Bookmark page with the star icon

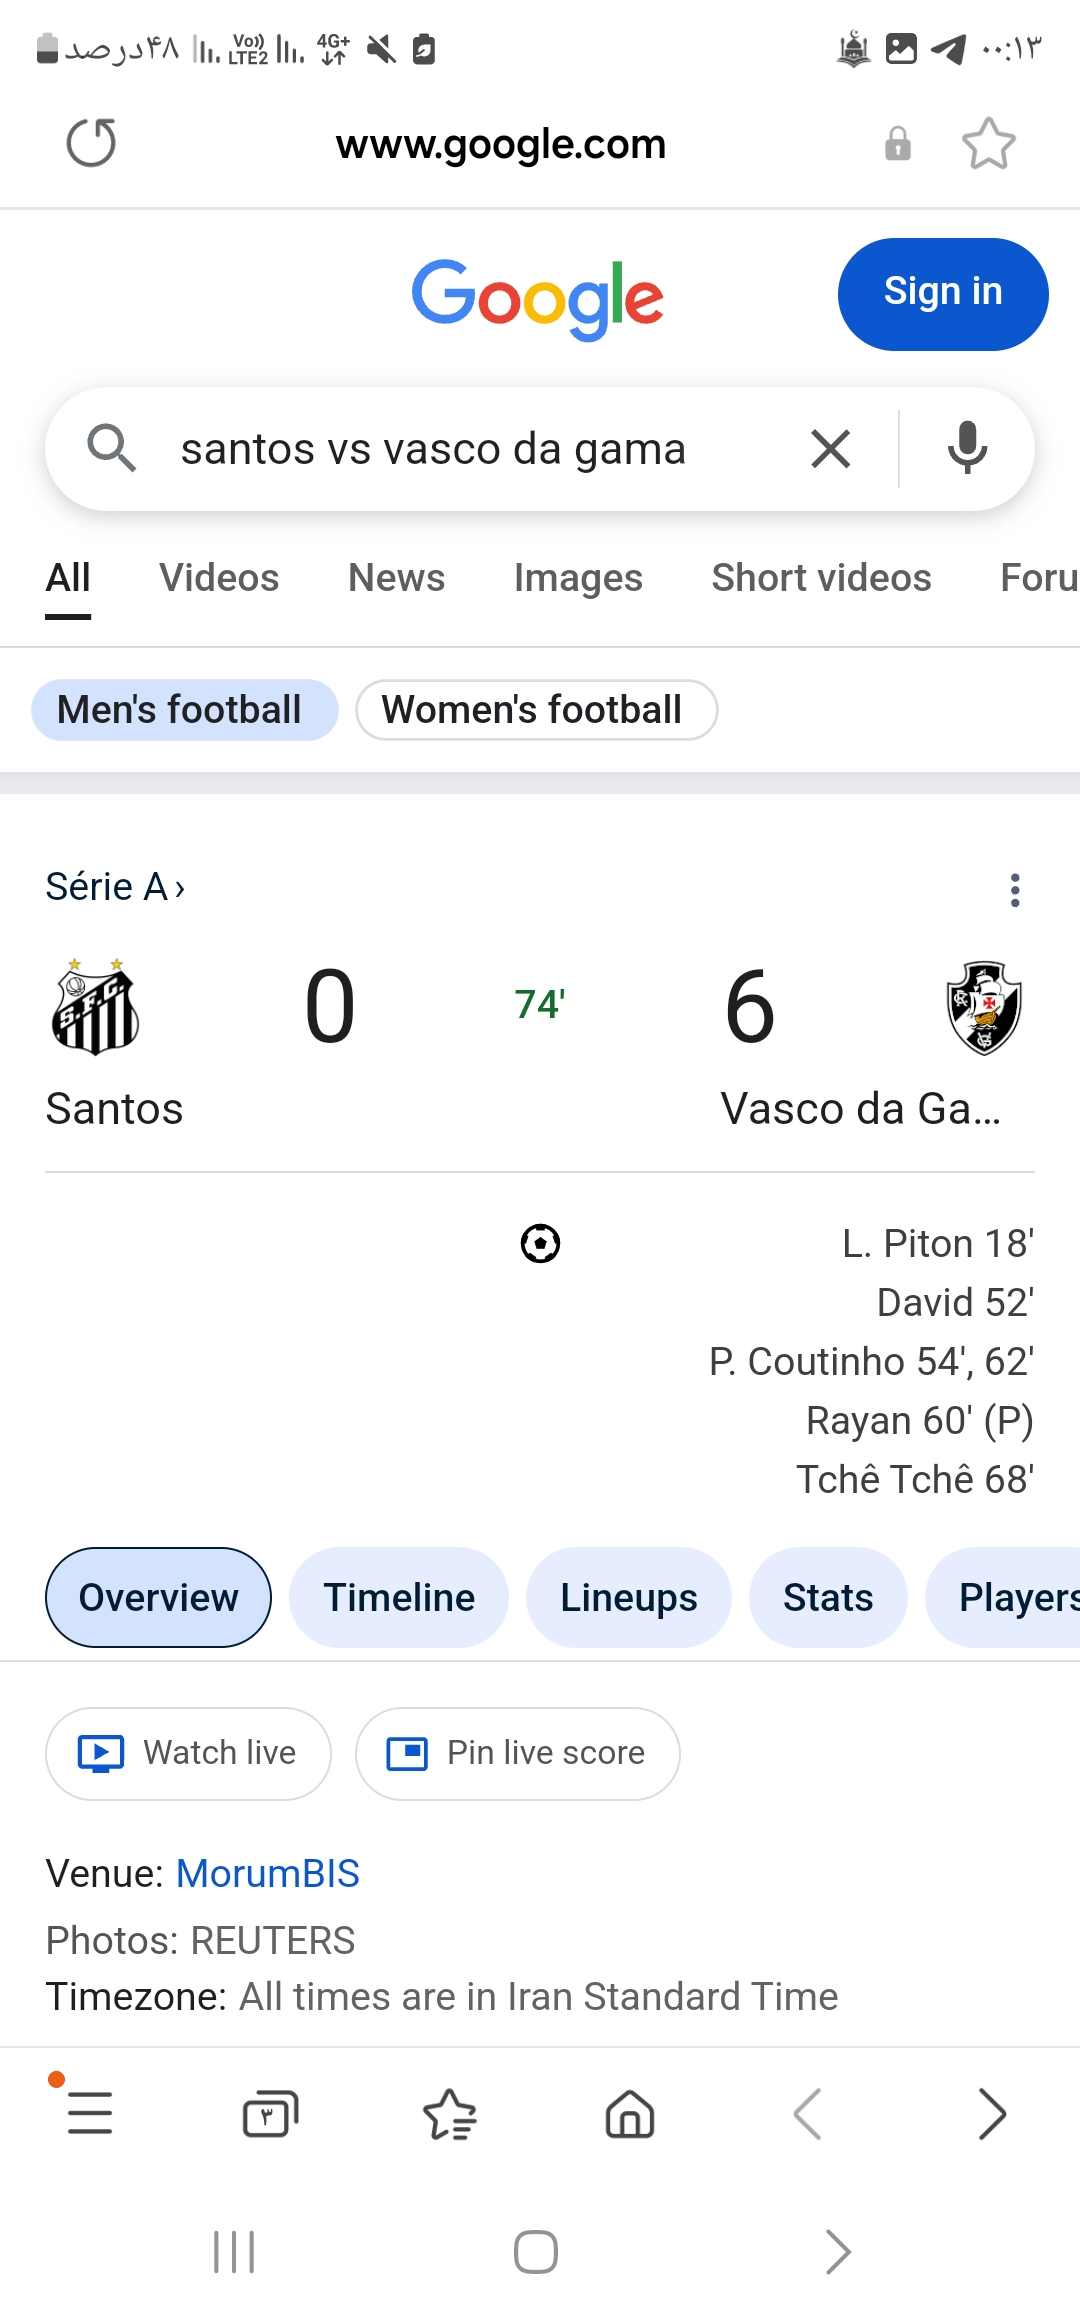pyautogui.click(x=988, y=144)
